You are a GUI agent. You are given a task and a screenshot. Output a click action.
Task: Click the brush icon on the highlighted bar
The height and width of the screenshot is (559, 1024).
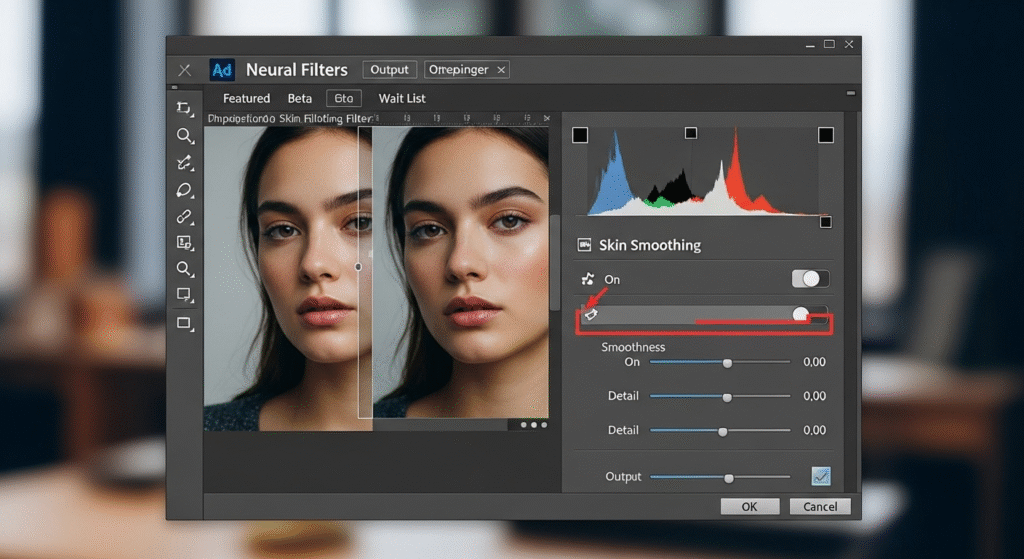click(591, 315)
